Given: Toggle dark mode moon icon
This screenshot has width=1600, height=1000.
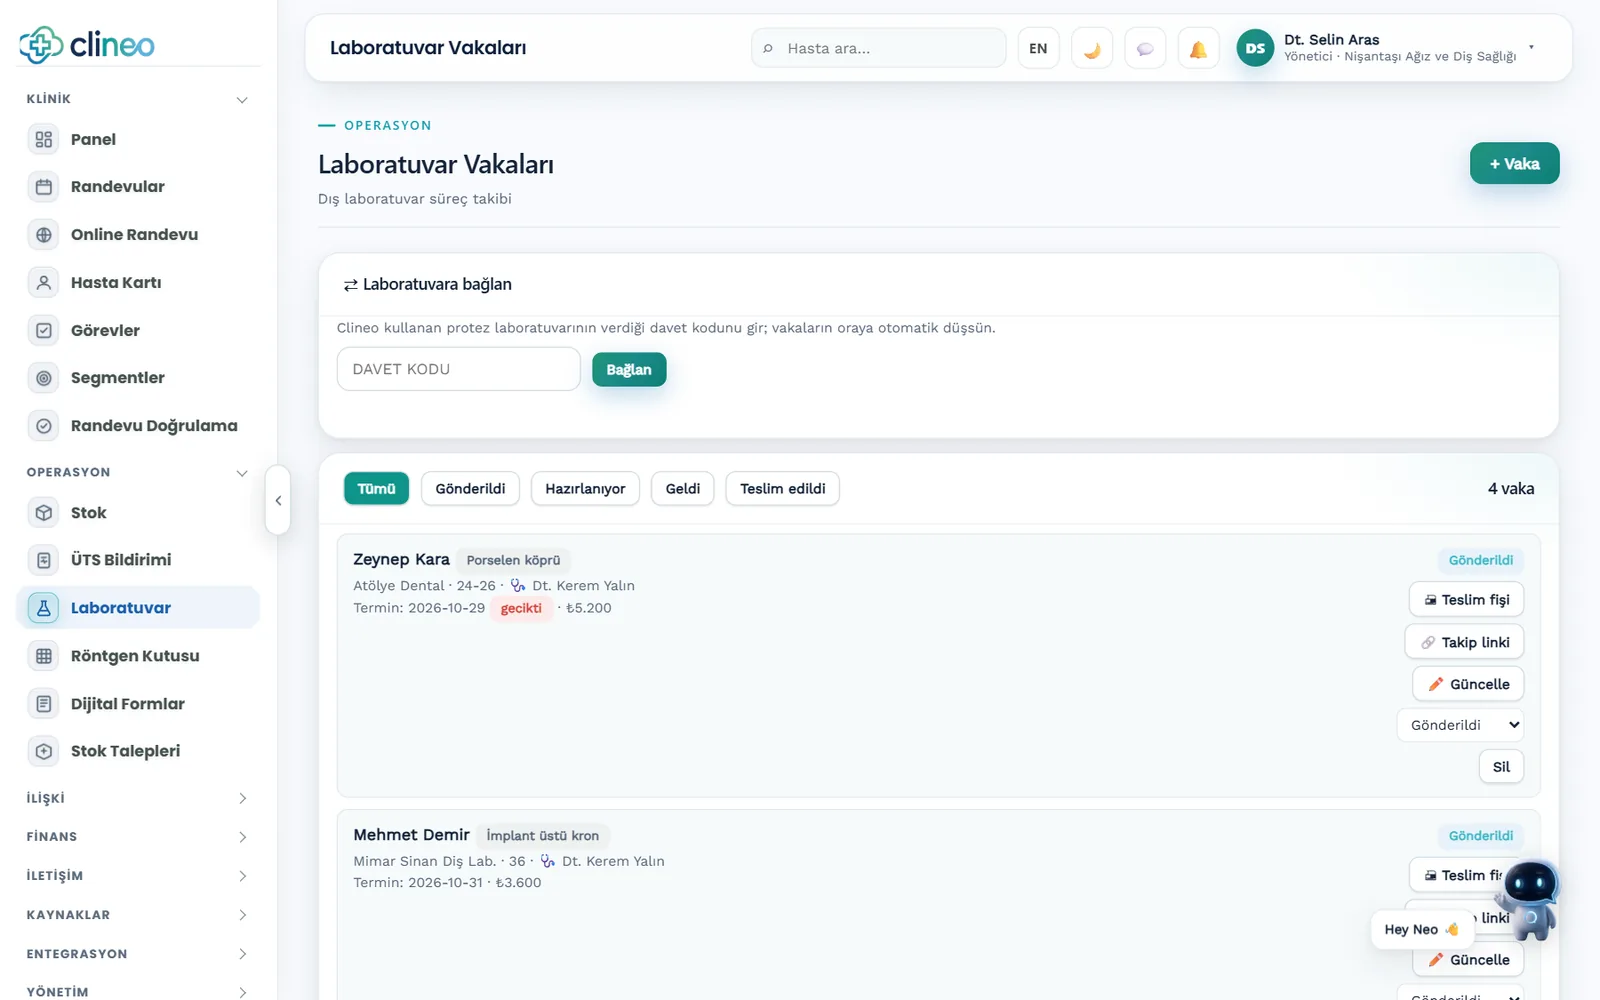Looking at the screenshot, I should tap(1092, 48).
